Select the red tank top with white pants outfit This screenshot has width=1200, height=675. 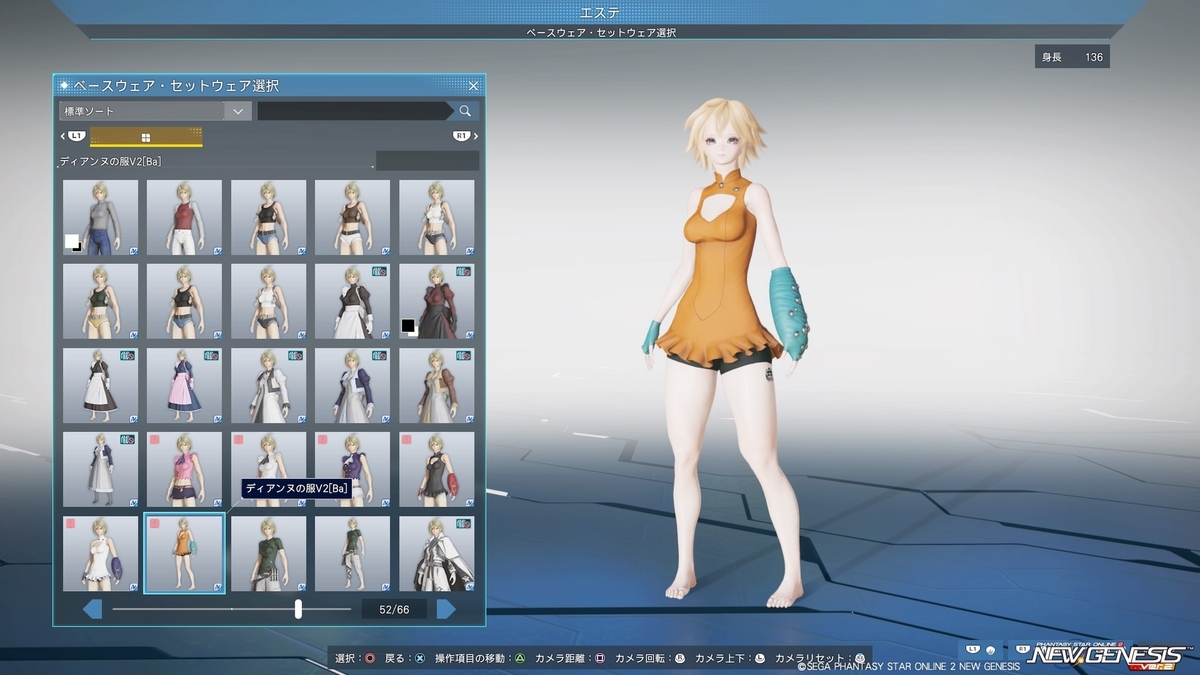click(x=184, y=217)
